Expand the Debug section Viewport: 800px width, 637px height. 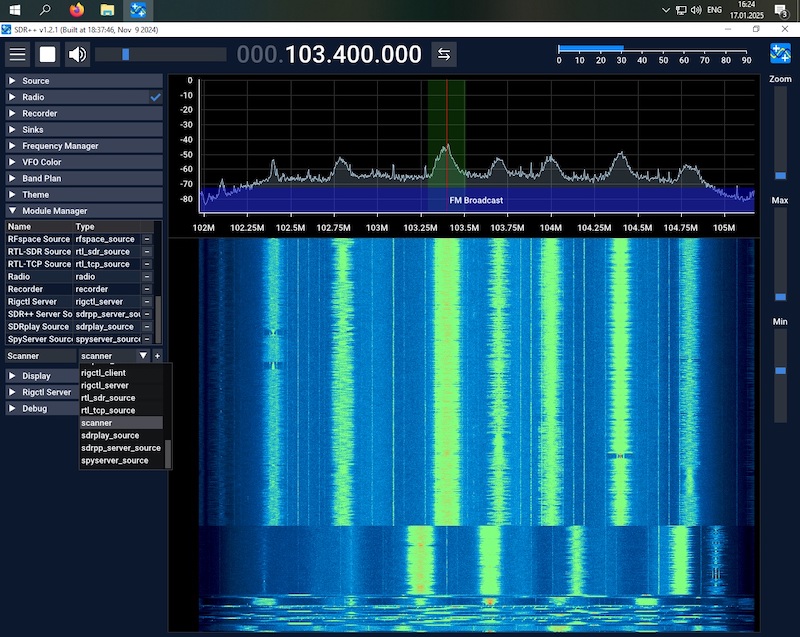coord(42,409)
